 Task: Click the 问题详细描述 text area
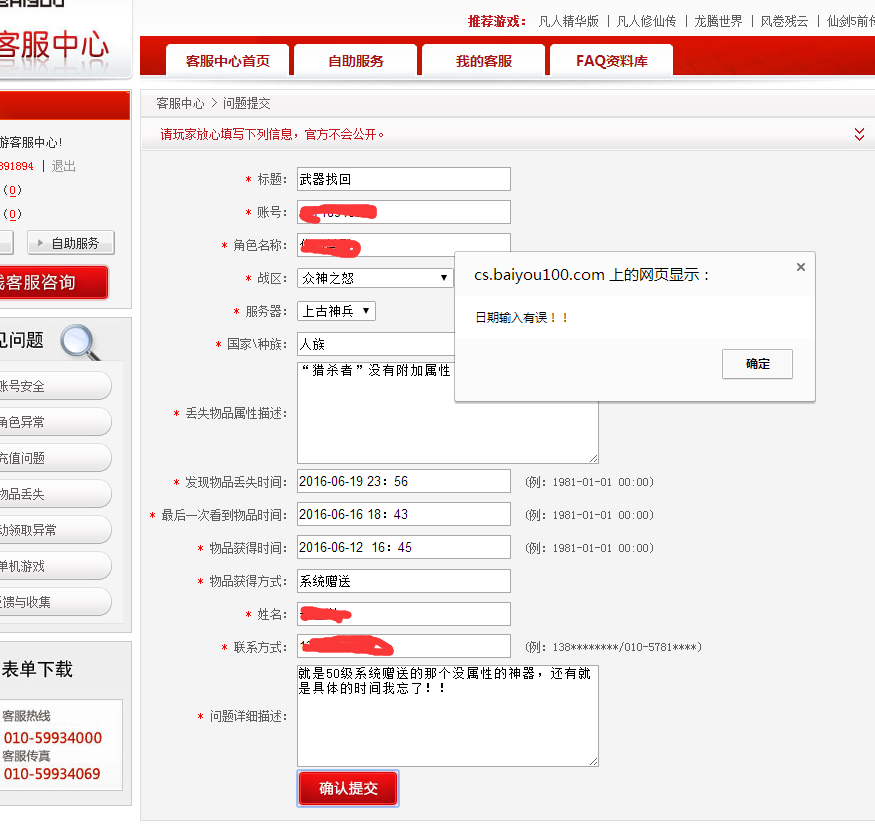point(447,716)
